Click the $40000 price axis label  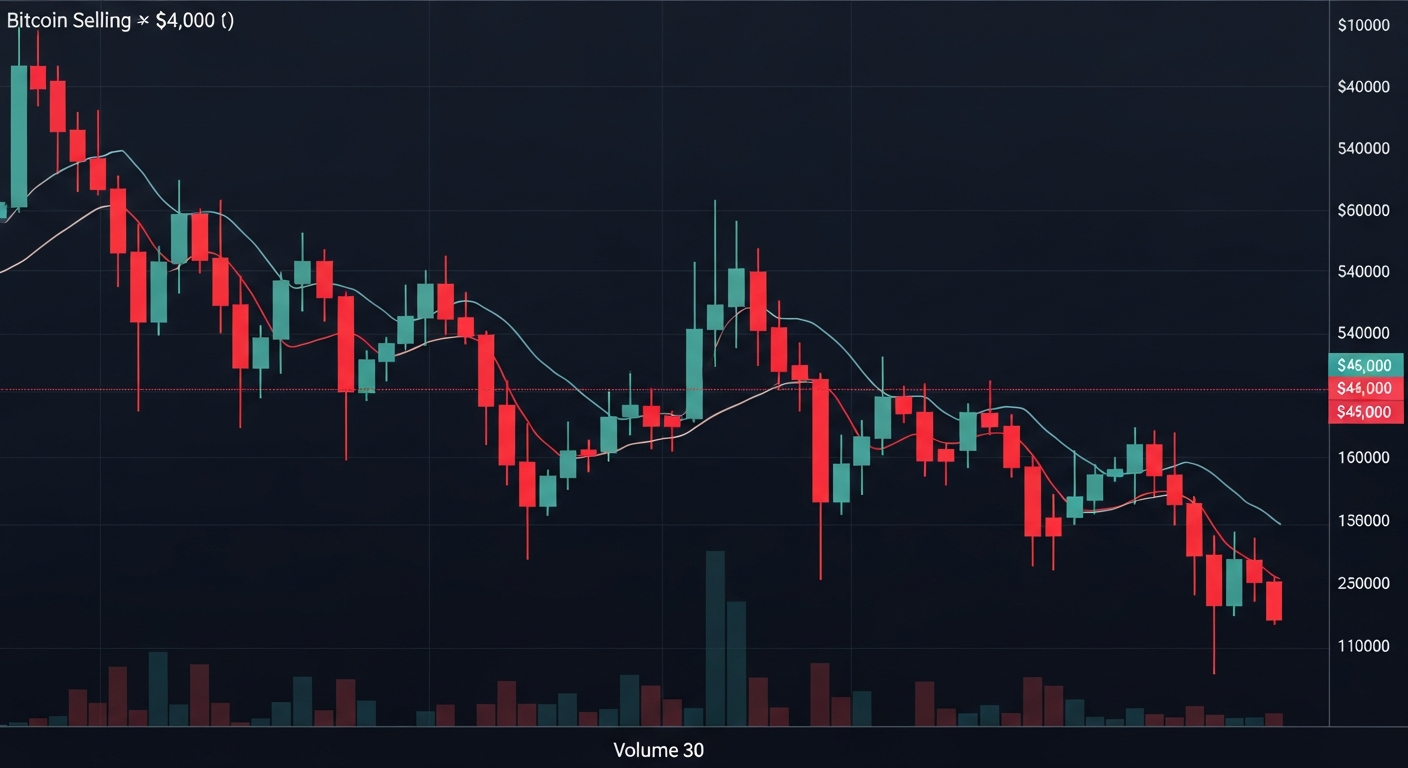pos(1363,87)
